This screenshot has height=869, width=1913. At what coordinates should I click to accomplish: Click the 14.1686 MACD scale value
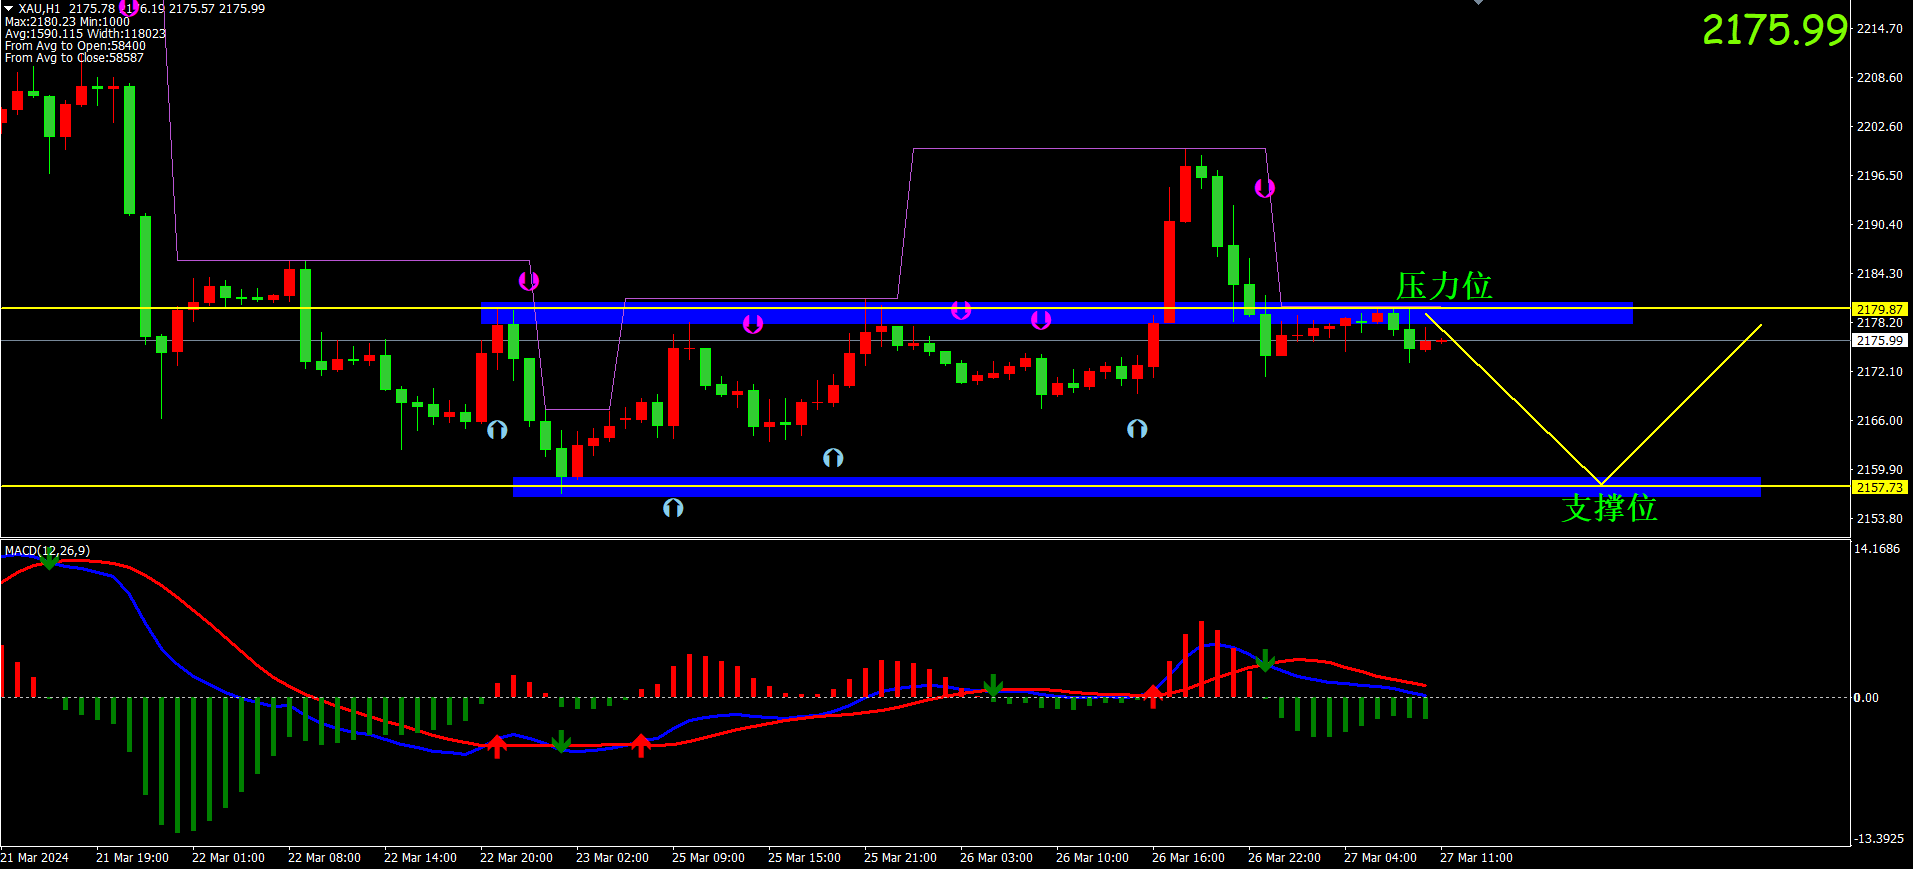click(x=1877, y=549)
